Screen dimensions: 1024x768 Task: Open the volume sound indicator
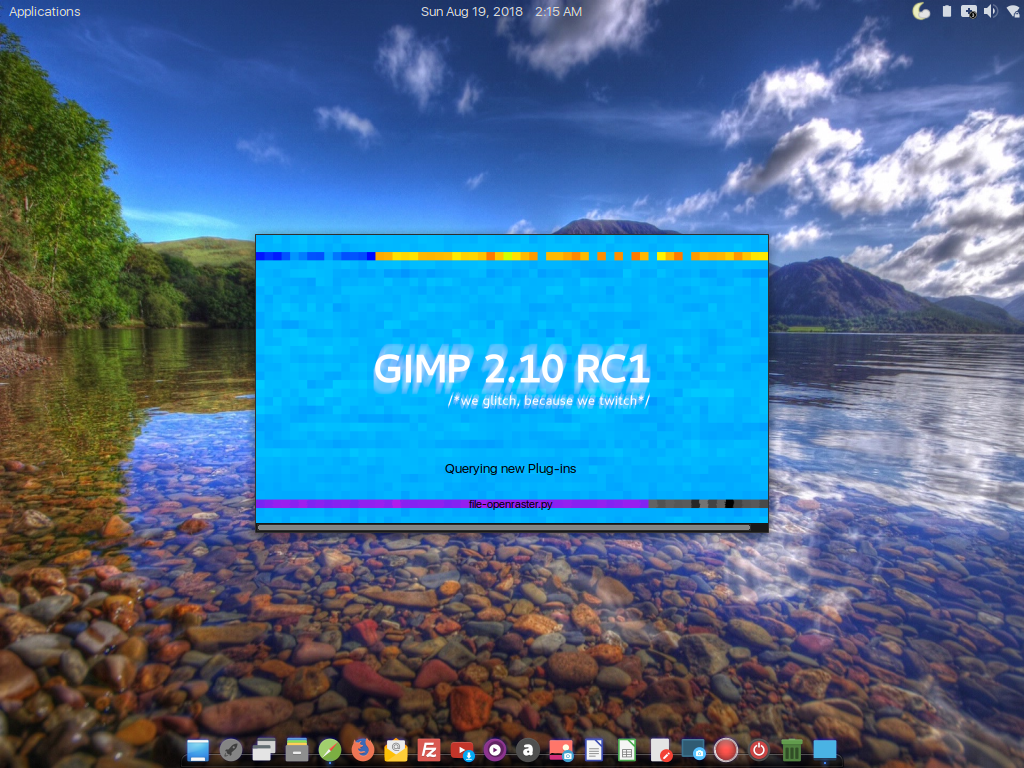pyautogui.click(x=991, y=11)
